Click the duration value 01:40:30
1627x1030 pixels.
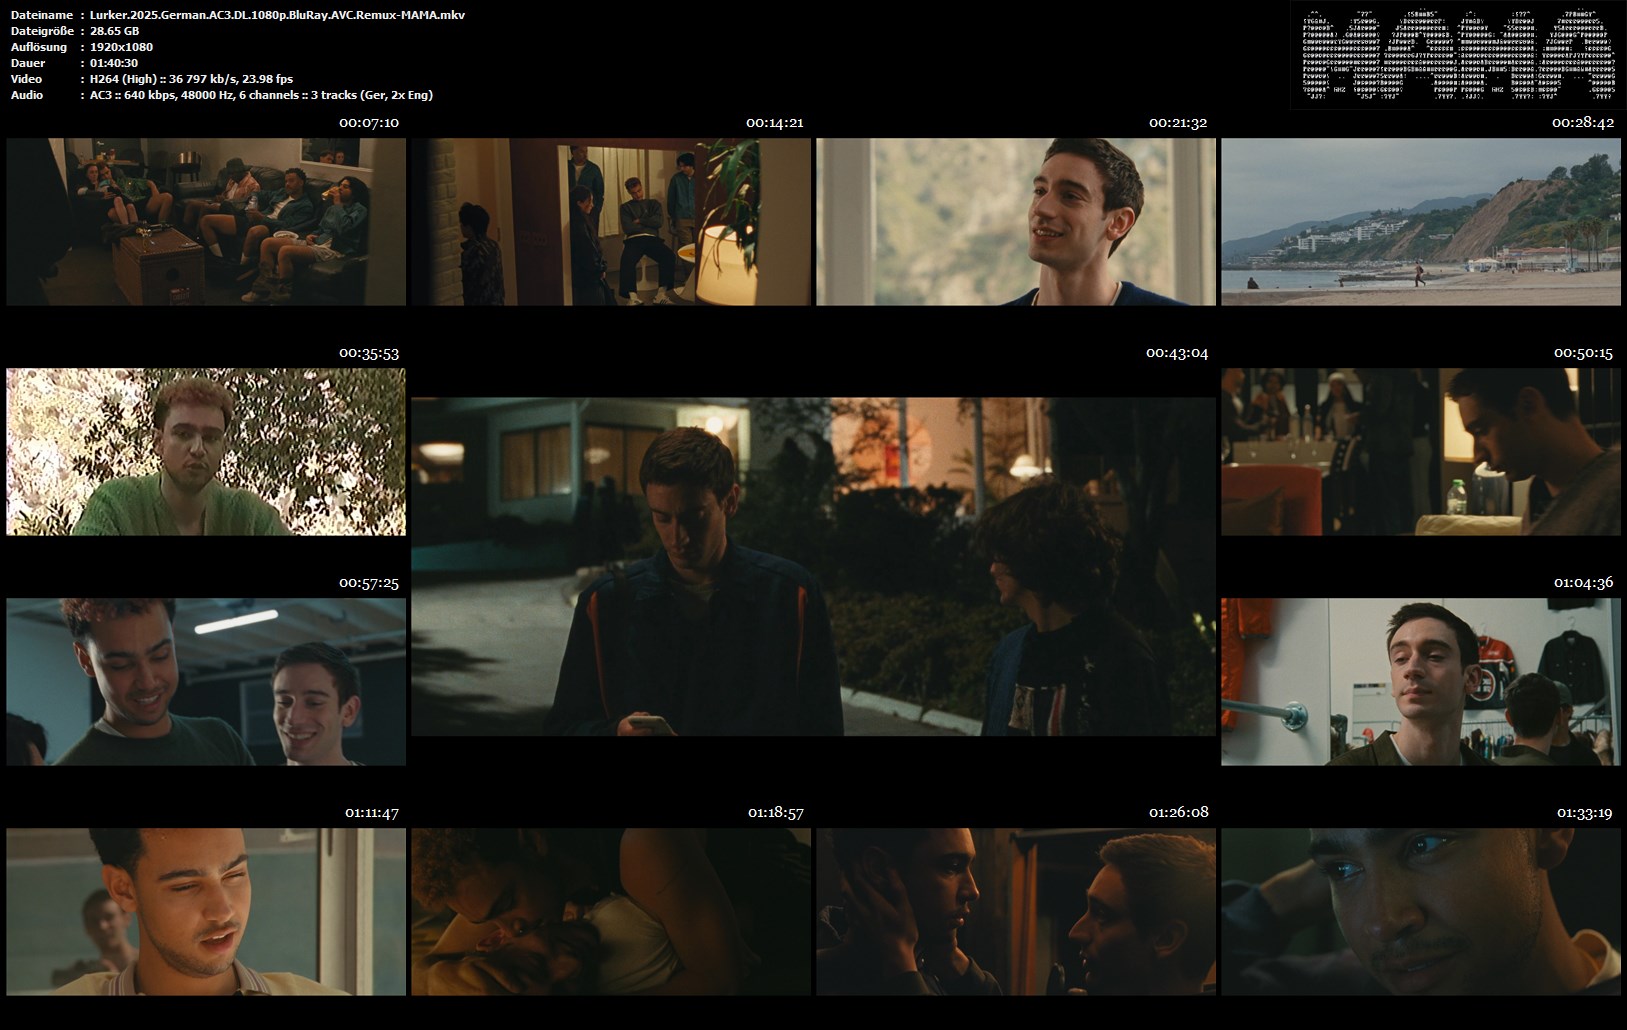pyautogui.click(x=114, y=63)
